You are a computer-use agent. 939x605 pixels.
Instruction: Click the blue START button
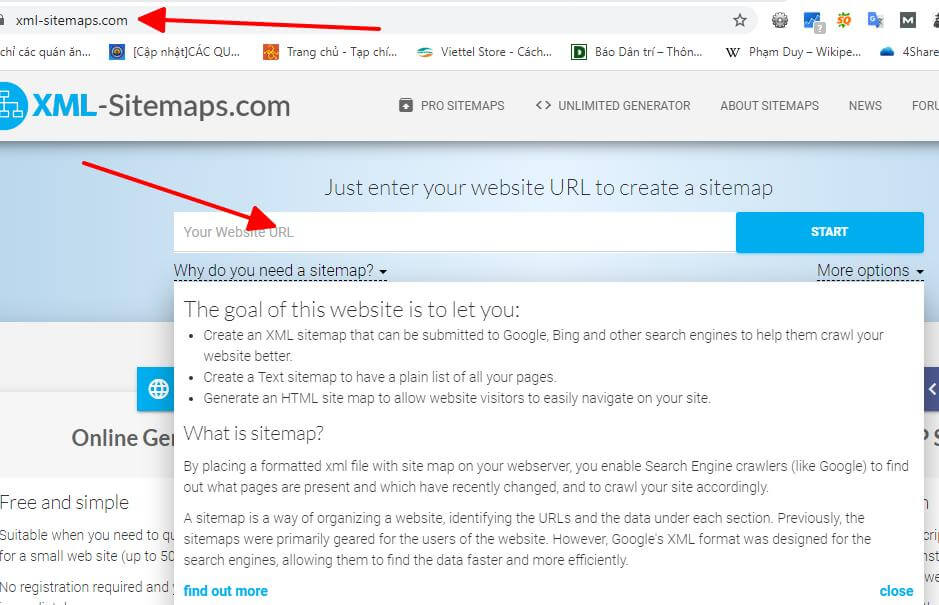click(829, 232)
